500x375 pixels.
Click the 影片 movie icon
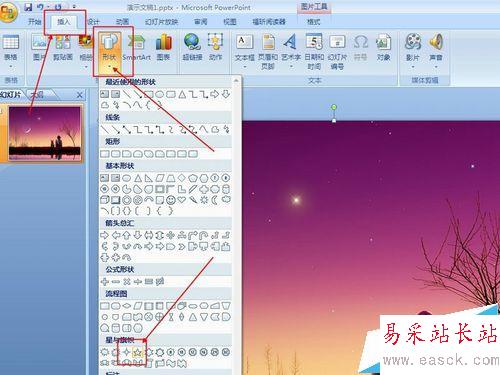click(x=413, y=43)
